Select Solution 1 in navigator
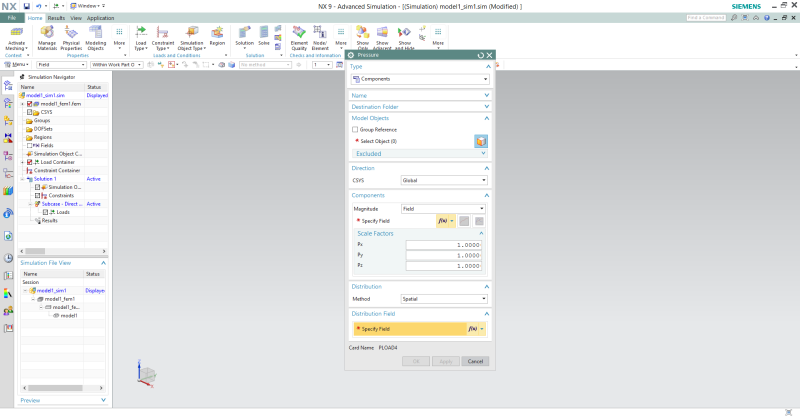 click(45, 179)
